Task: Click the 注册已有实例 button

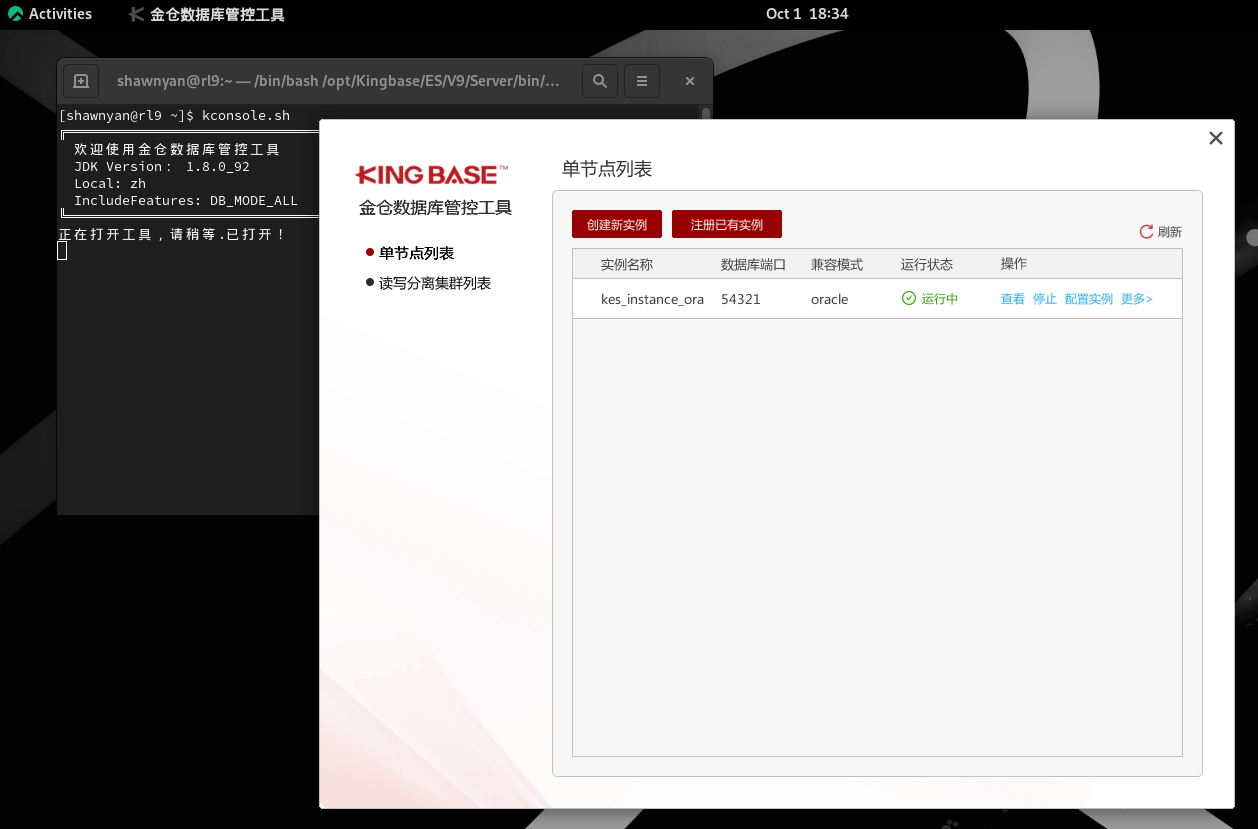Action: click(726, 224)
